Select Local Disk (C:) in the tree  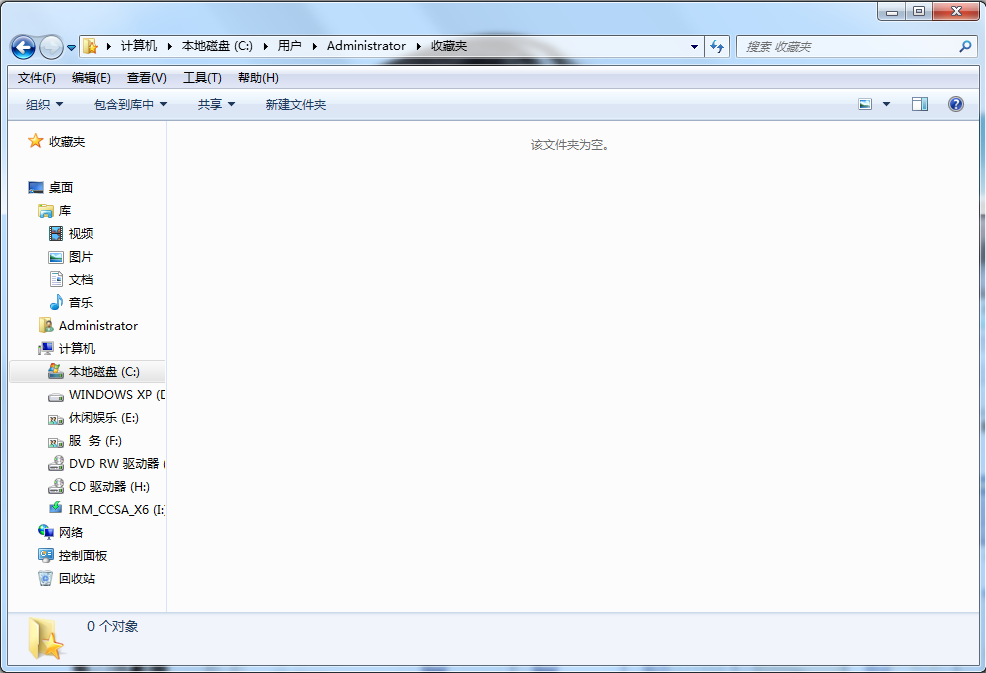(x=104, y=371)
